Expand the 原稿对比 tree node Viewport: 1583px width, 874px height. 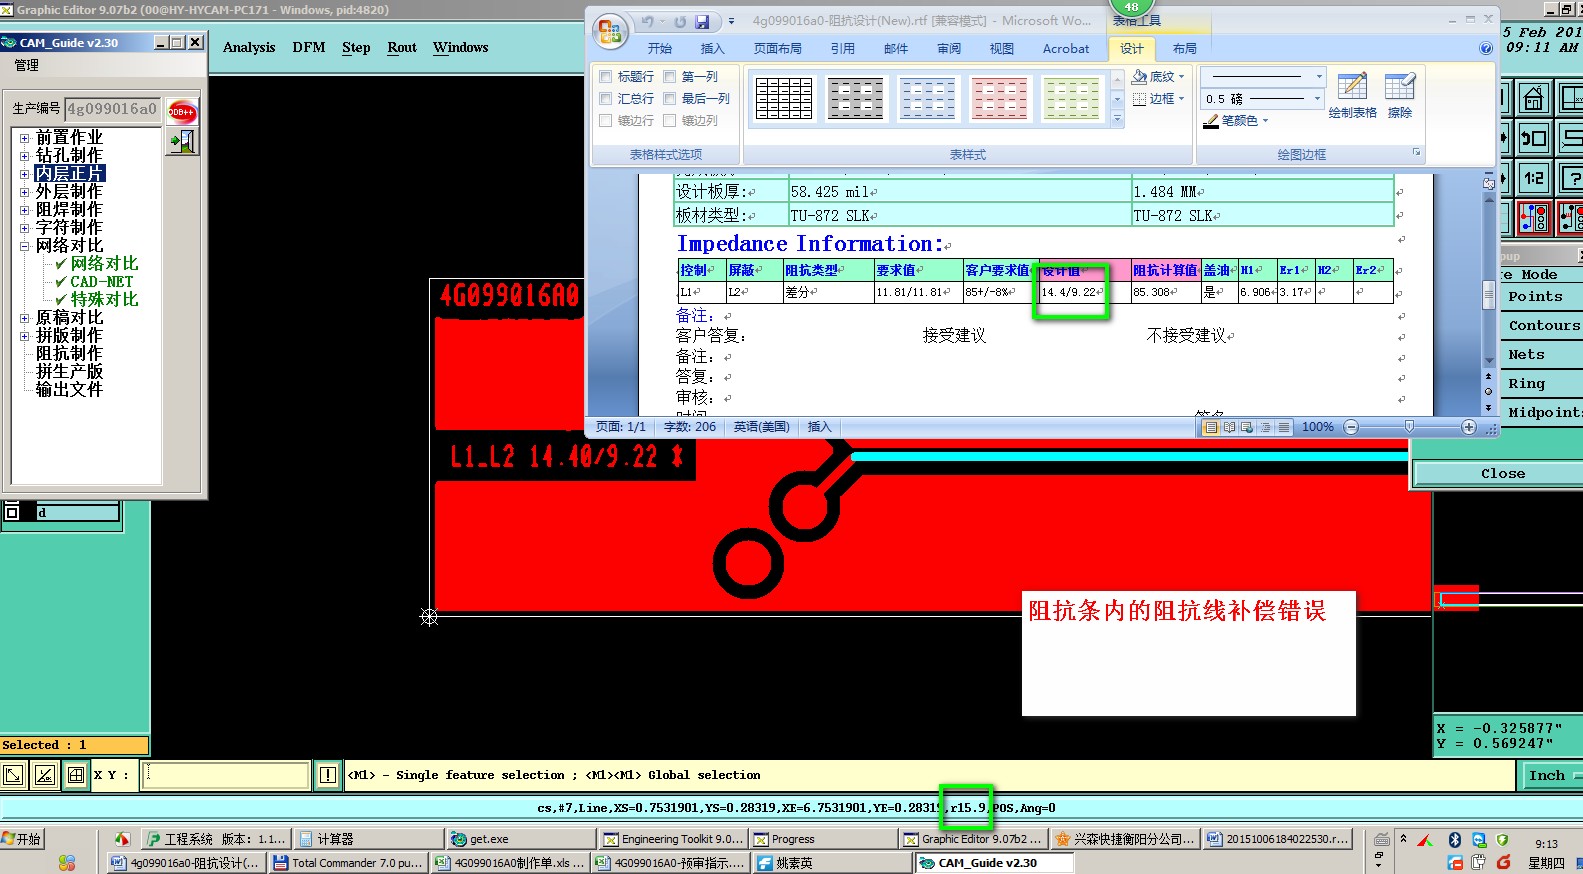(x=25, y=317)
